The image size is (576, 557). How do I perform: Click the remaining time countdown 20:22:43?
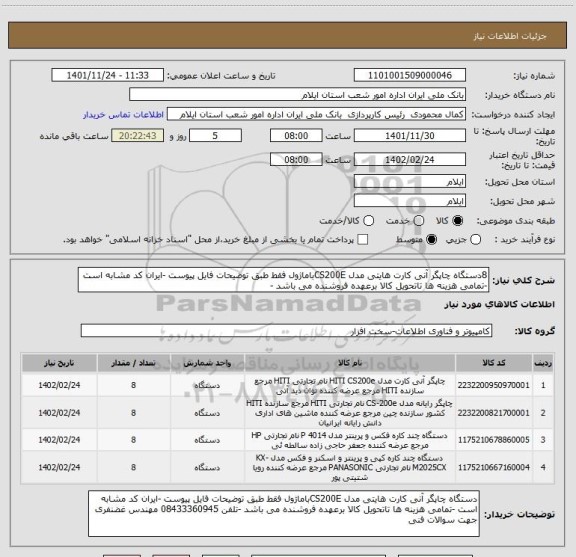[138, 136]
